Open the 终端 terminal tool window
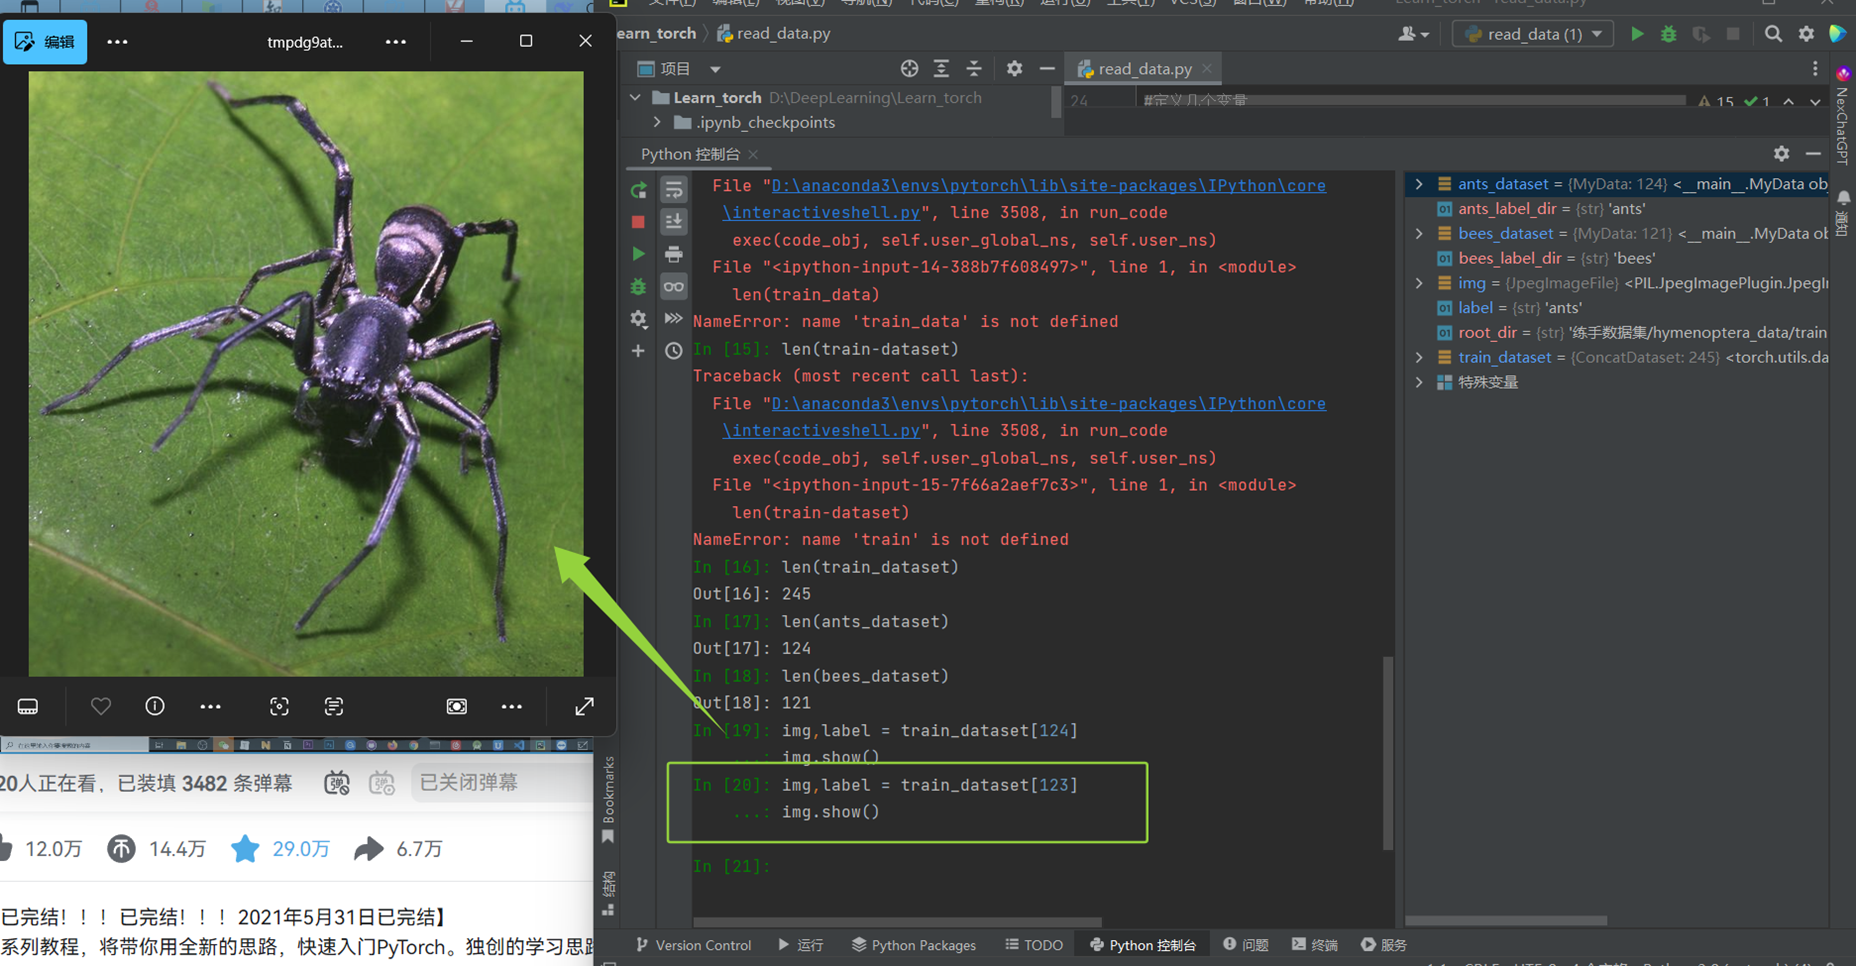 point(1315,945)
